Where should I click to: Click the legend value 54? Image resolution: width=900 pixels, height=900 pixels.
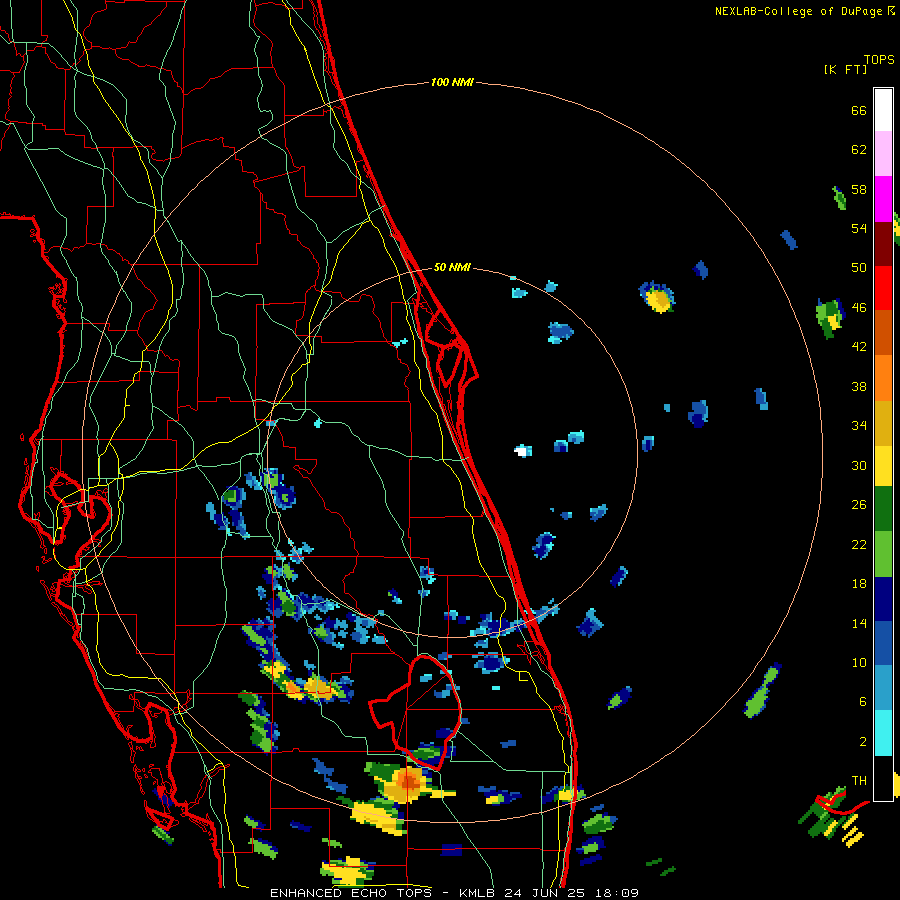pyautogui.click(x=859, y=228)
